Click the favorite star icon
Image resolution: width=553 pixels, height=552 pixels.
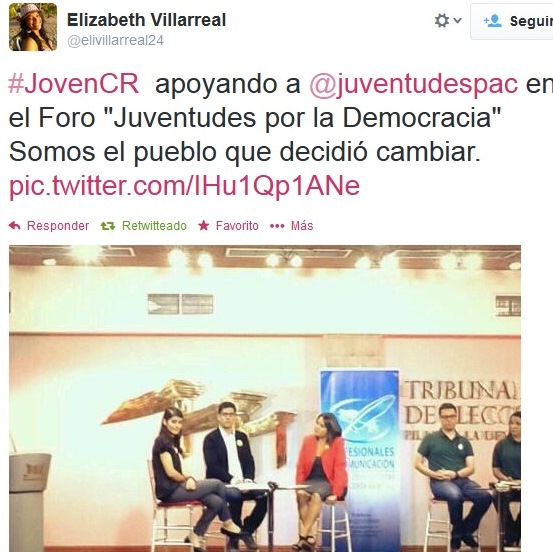coord(203,225)
